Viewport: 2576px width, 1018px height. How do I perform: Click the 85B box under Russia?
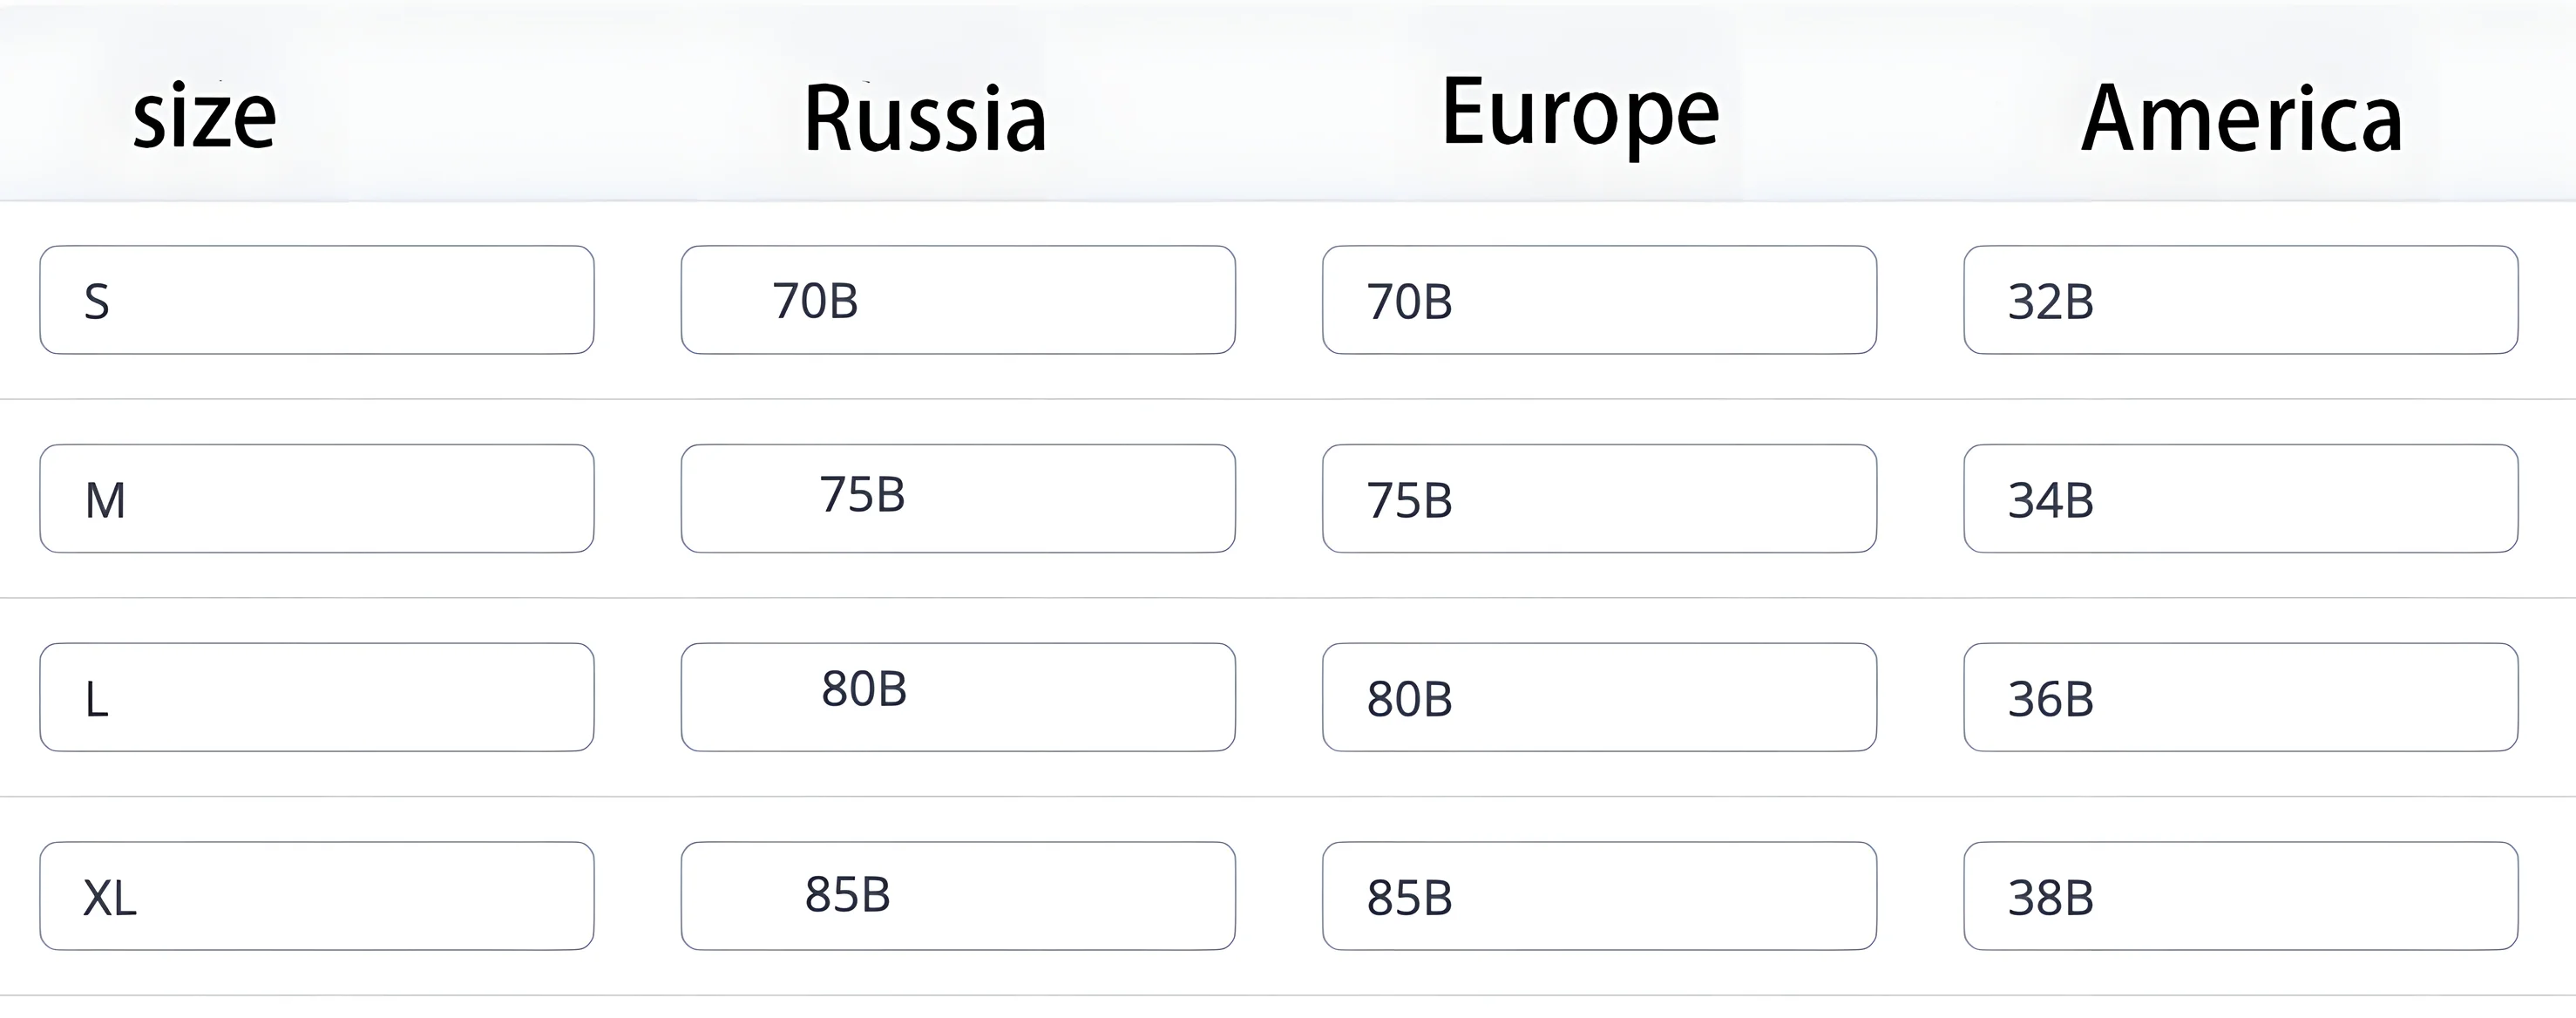coord(958,896)
